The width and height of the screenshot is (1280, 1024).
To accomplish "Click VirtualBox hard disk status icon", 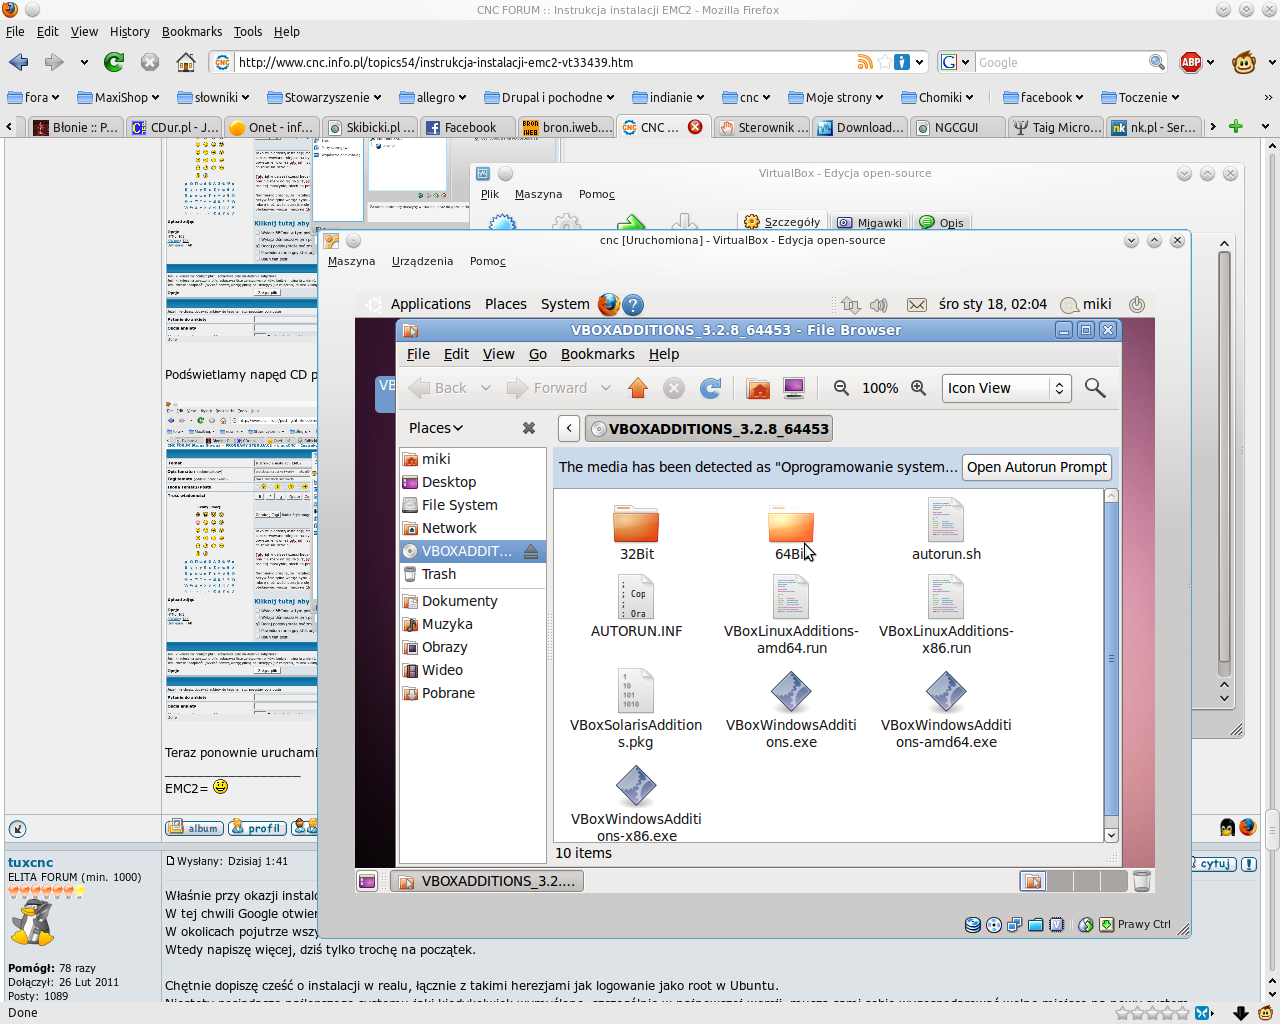I will tap(972, 925).
